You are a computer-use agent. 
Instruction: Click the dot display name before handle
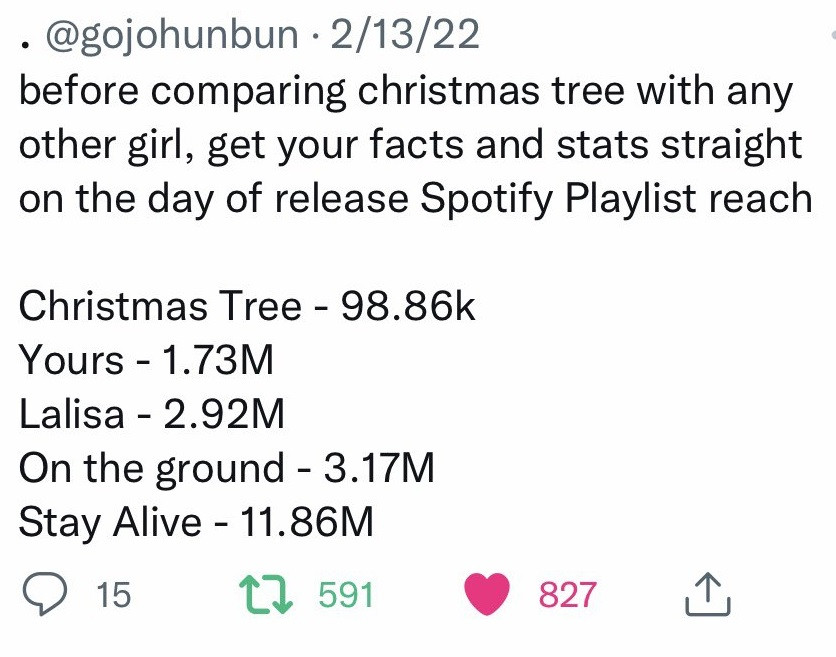pyautogui.click(x=24, y=46)
